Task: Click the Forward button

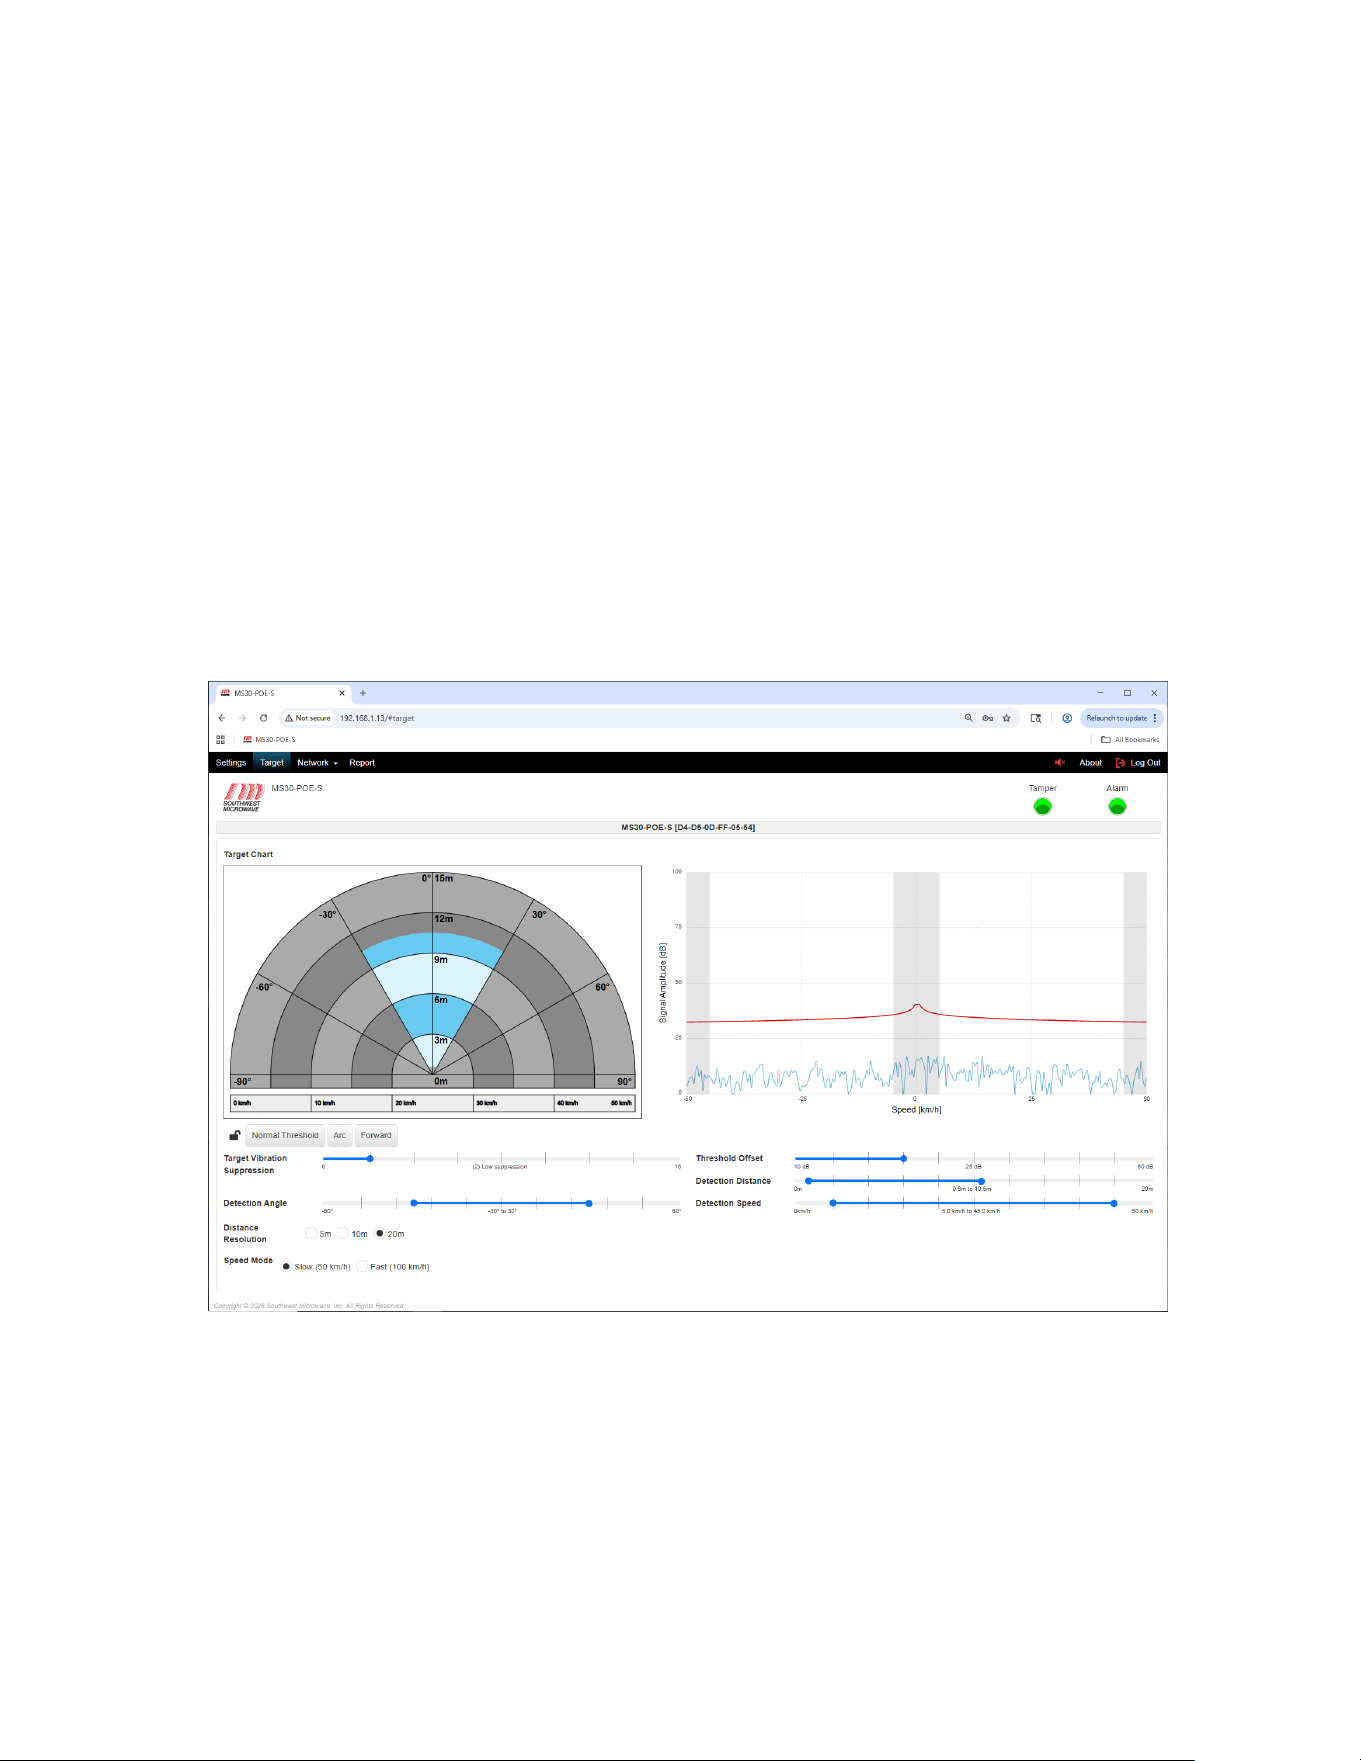Action: point(376,1136)
